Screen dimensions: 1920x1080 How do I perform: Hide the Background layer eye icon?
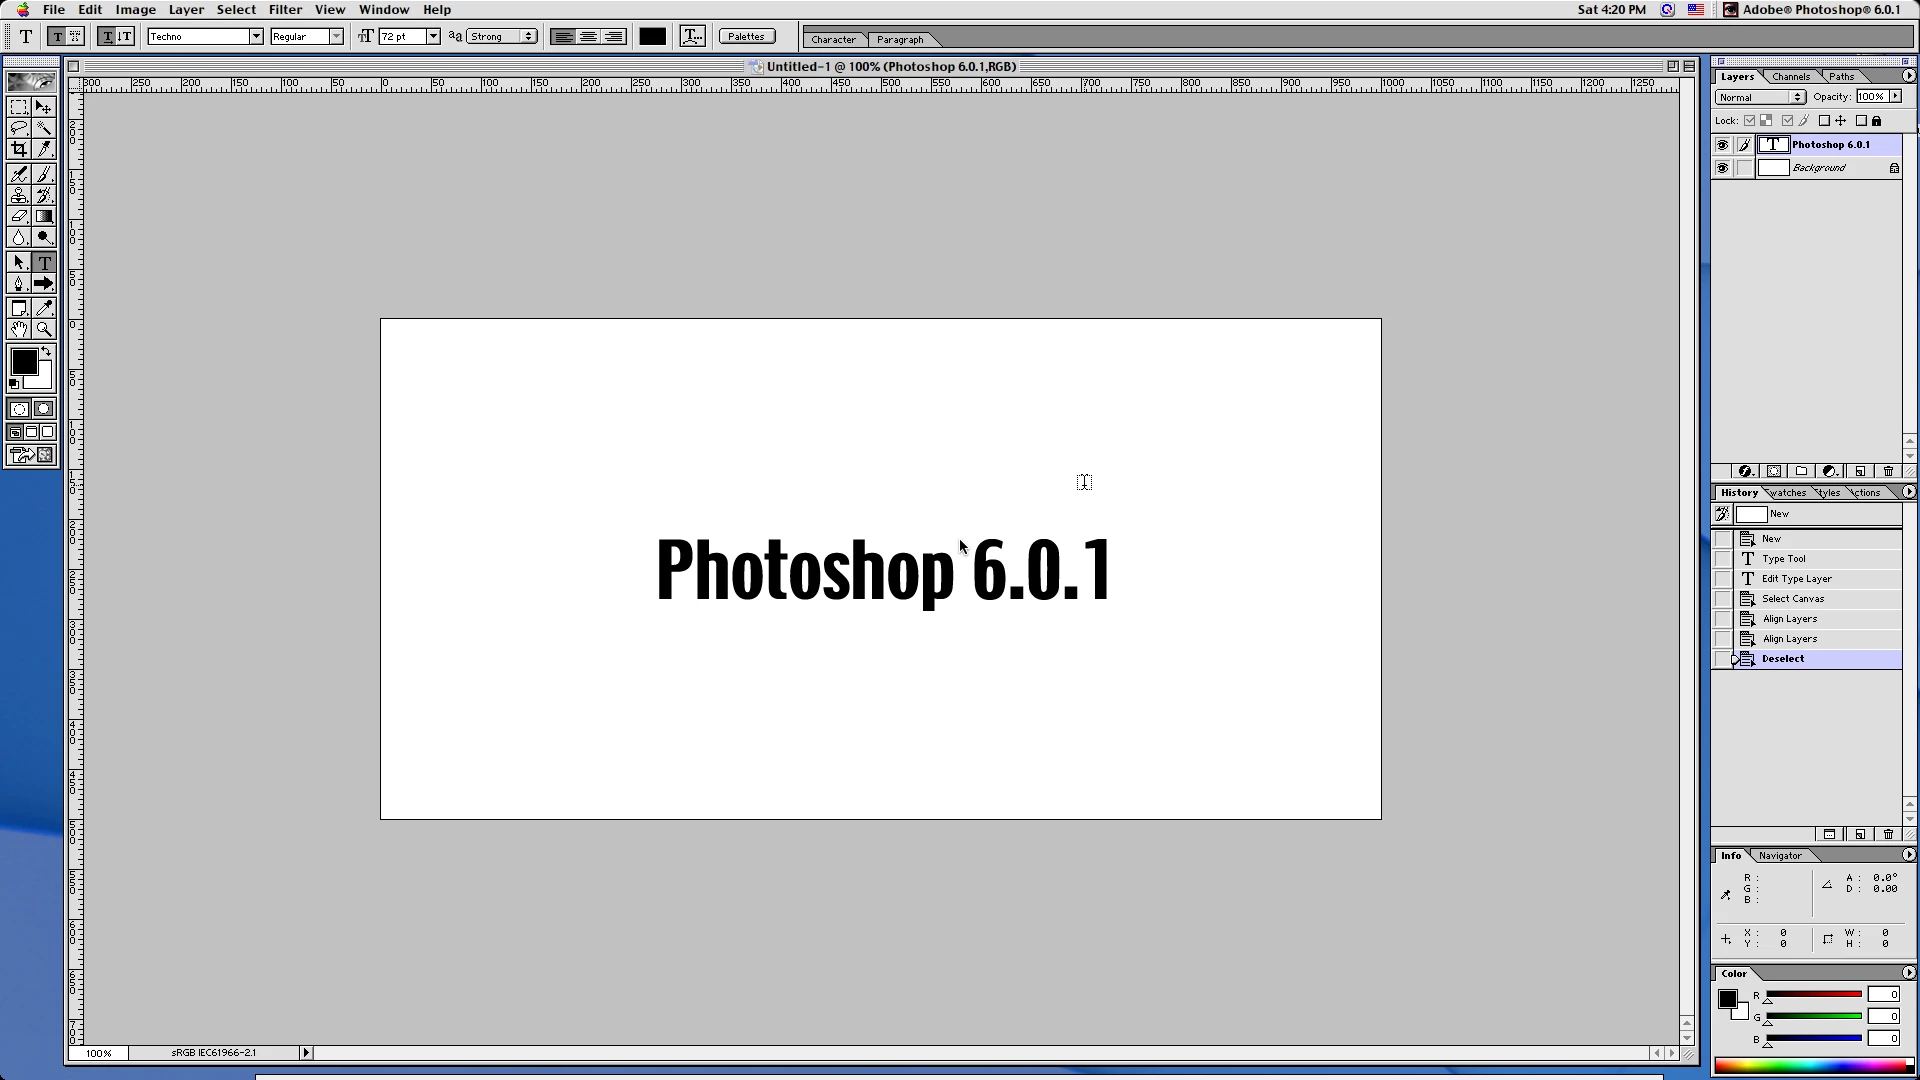point(1722,168)
